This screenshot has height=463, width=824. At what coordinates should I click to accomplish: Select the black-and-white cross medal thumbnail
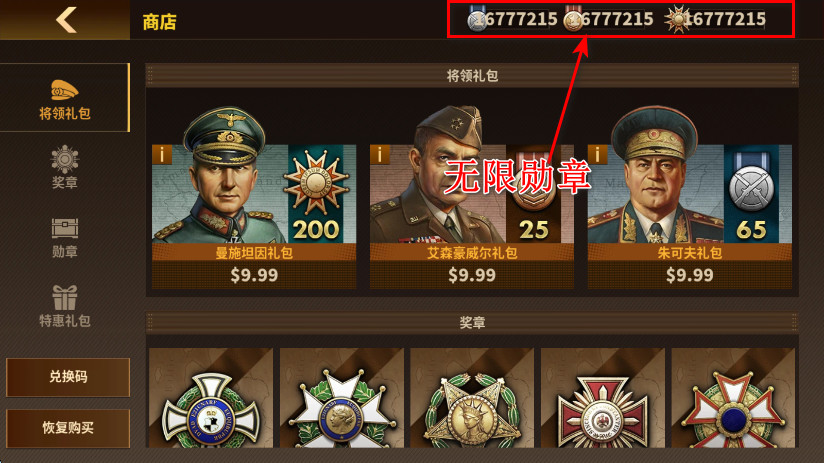[211, 398]
